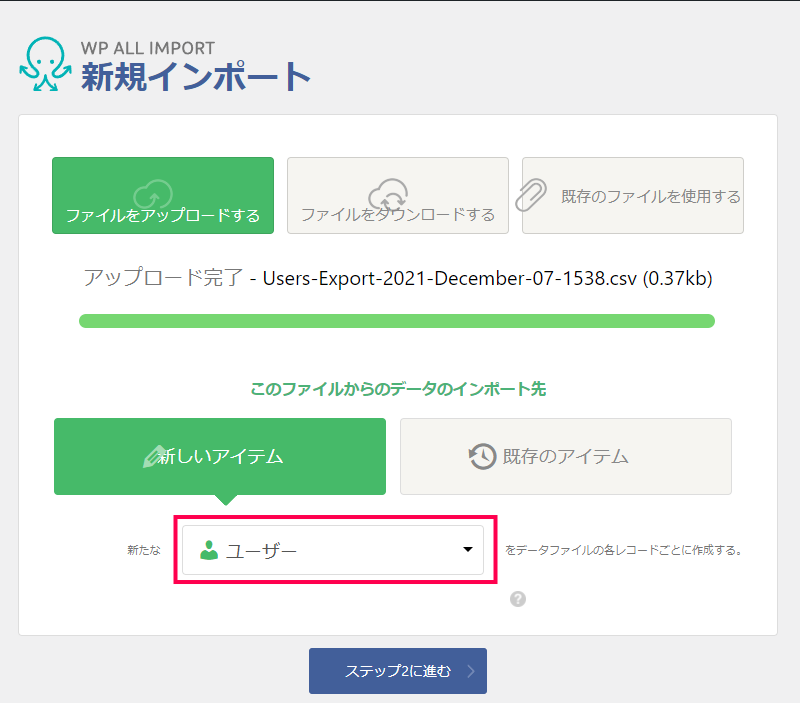This screenshot has height=703, width=800.
Task: Open the question mark help tooltip
Action: point(518,599)
